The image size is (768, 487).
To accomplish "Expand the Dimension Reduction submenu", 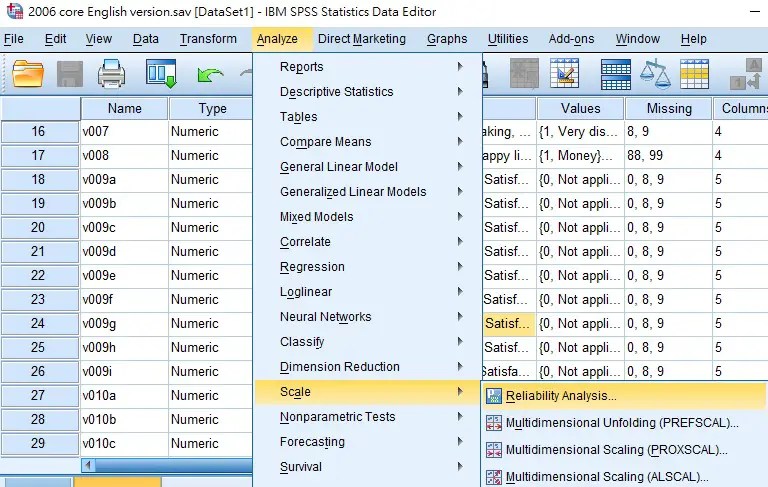I will (367, 366).
